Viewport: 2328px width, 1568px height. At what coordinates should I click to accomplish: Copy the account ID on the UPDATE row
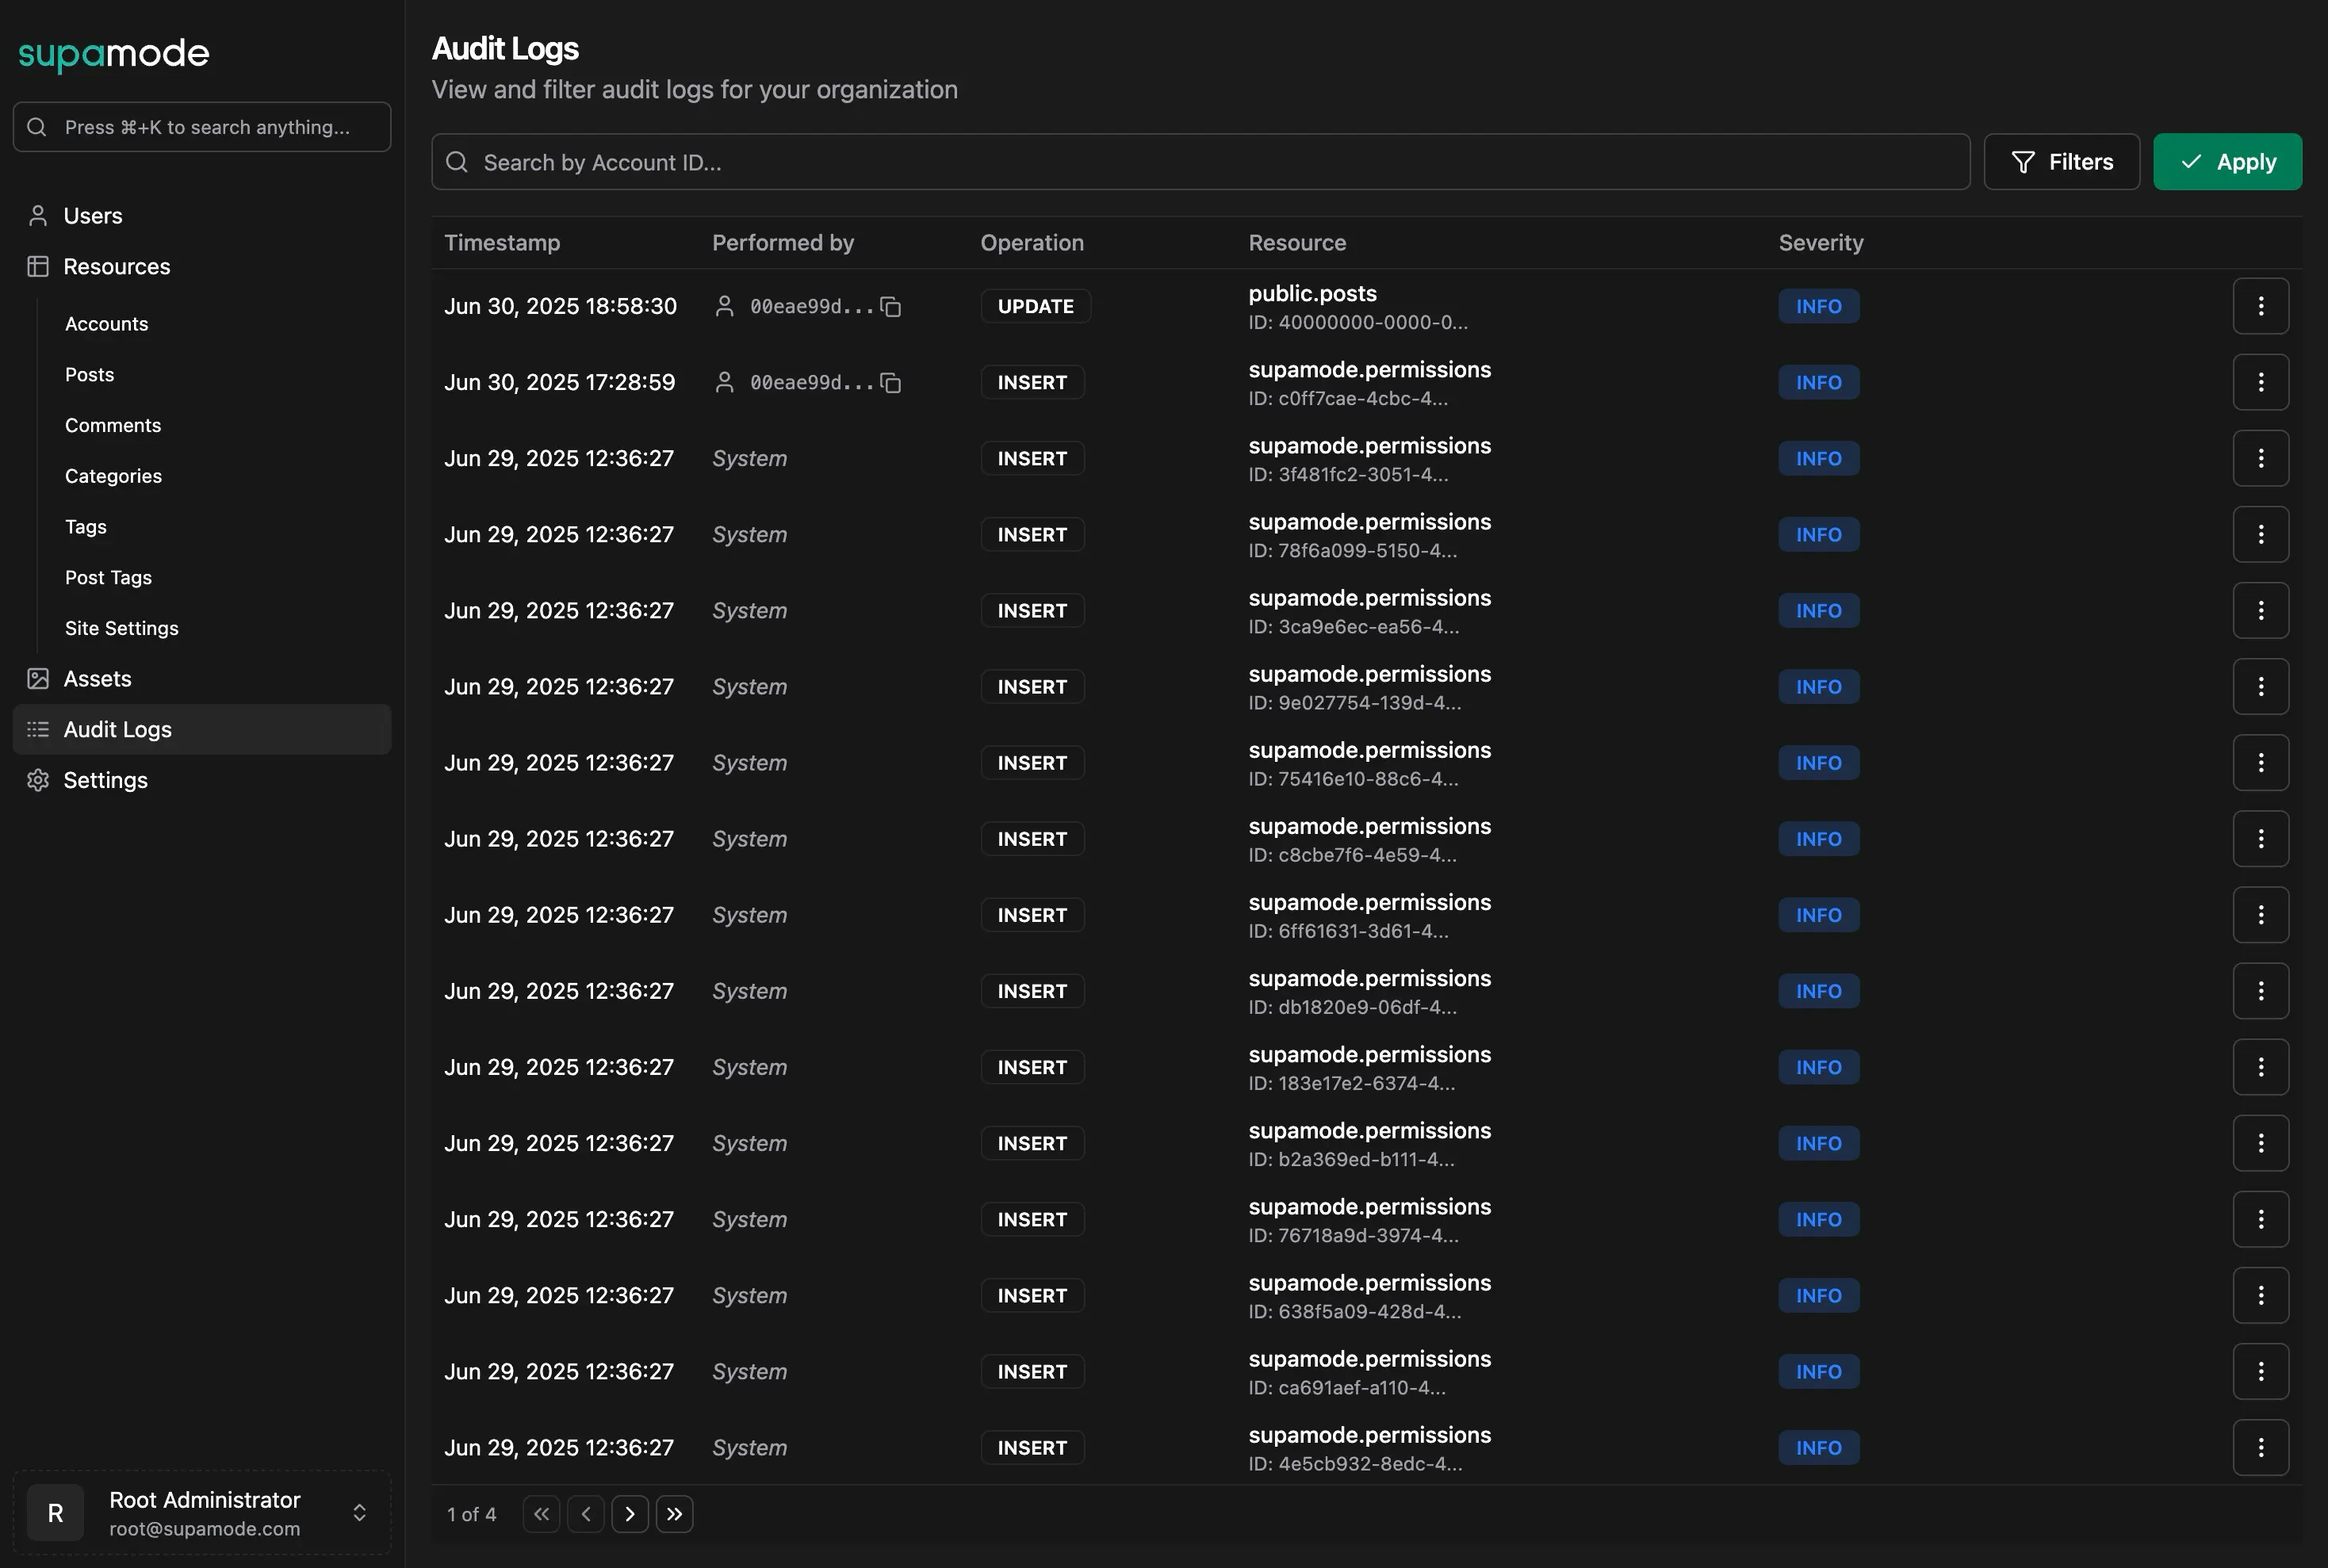[x=891, y=306]
